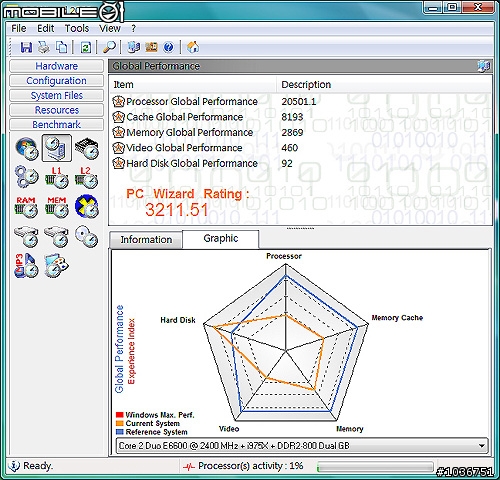The width and height of the screenshot is (500, 480).
Task: Select the Cache Global Performance row
Action: (x=301, y=117)
